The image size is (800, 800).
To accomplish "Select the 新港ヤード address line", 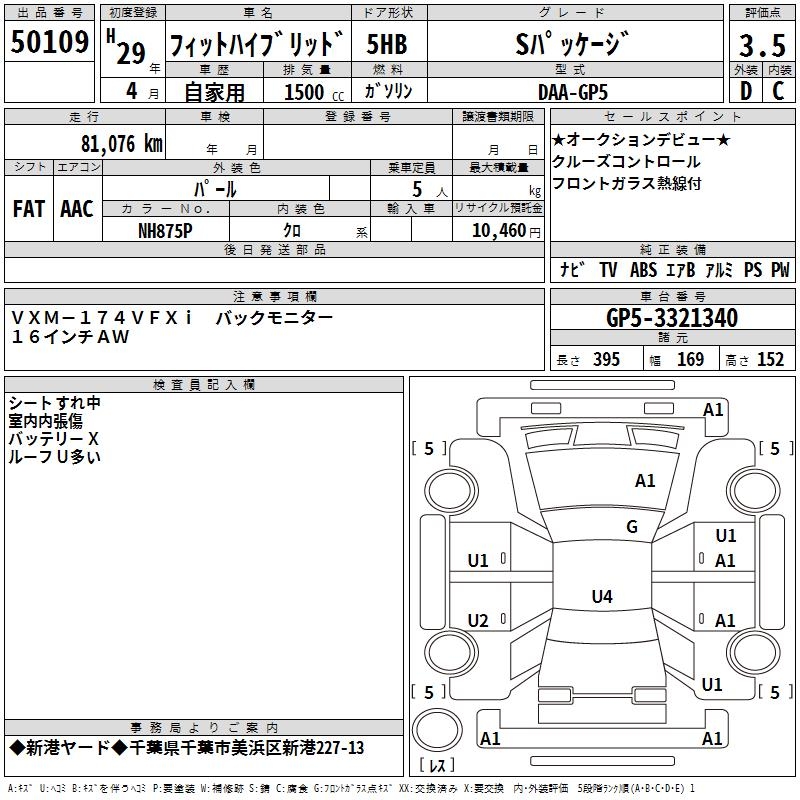I will point(187,748).
